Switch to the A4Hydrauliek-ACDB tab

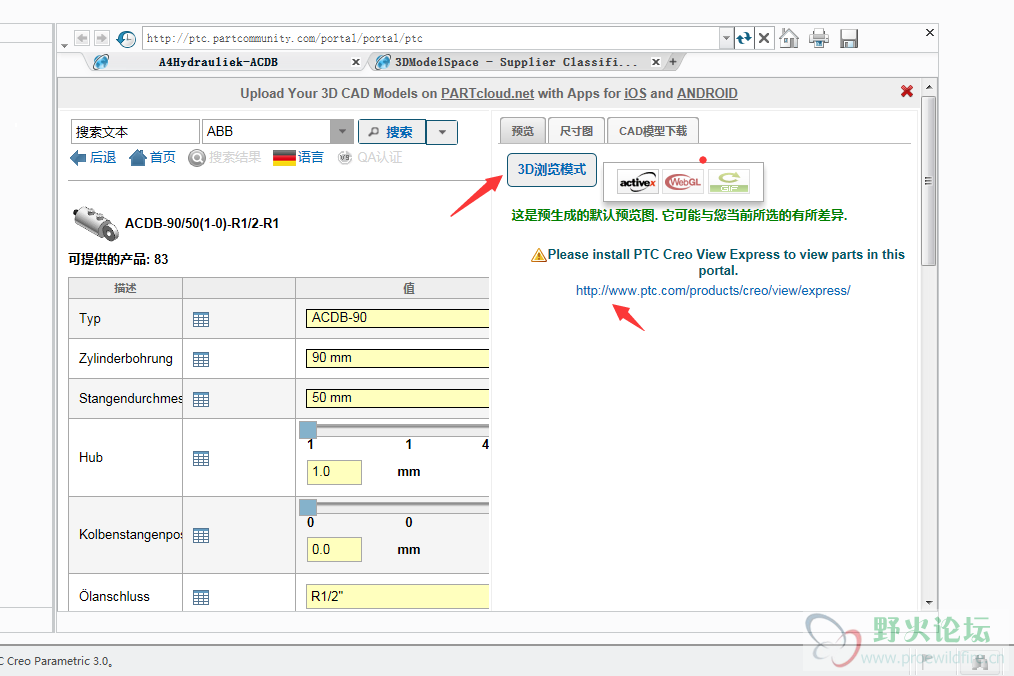point(218,62)
